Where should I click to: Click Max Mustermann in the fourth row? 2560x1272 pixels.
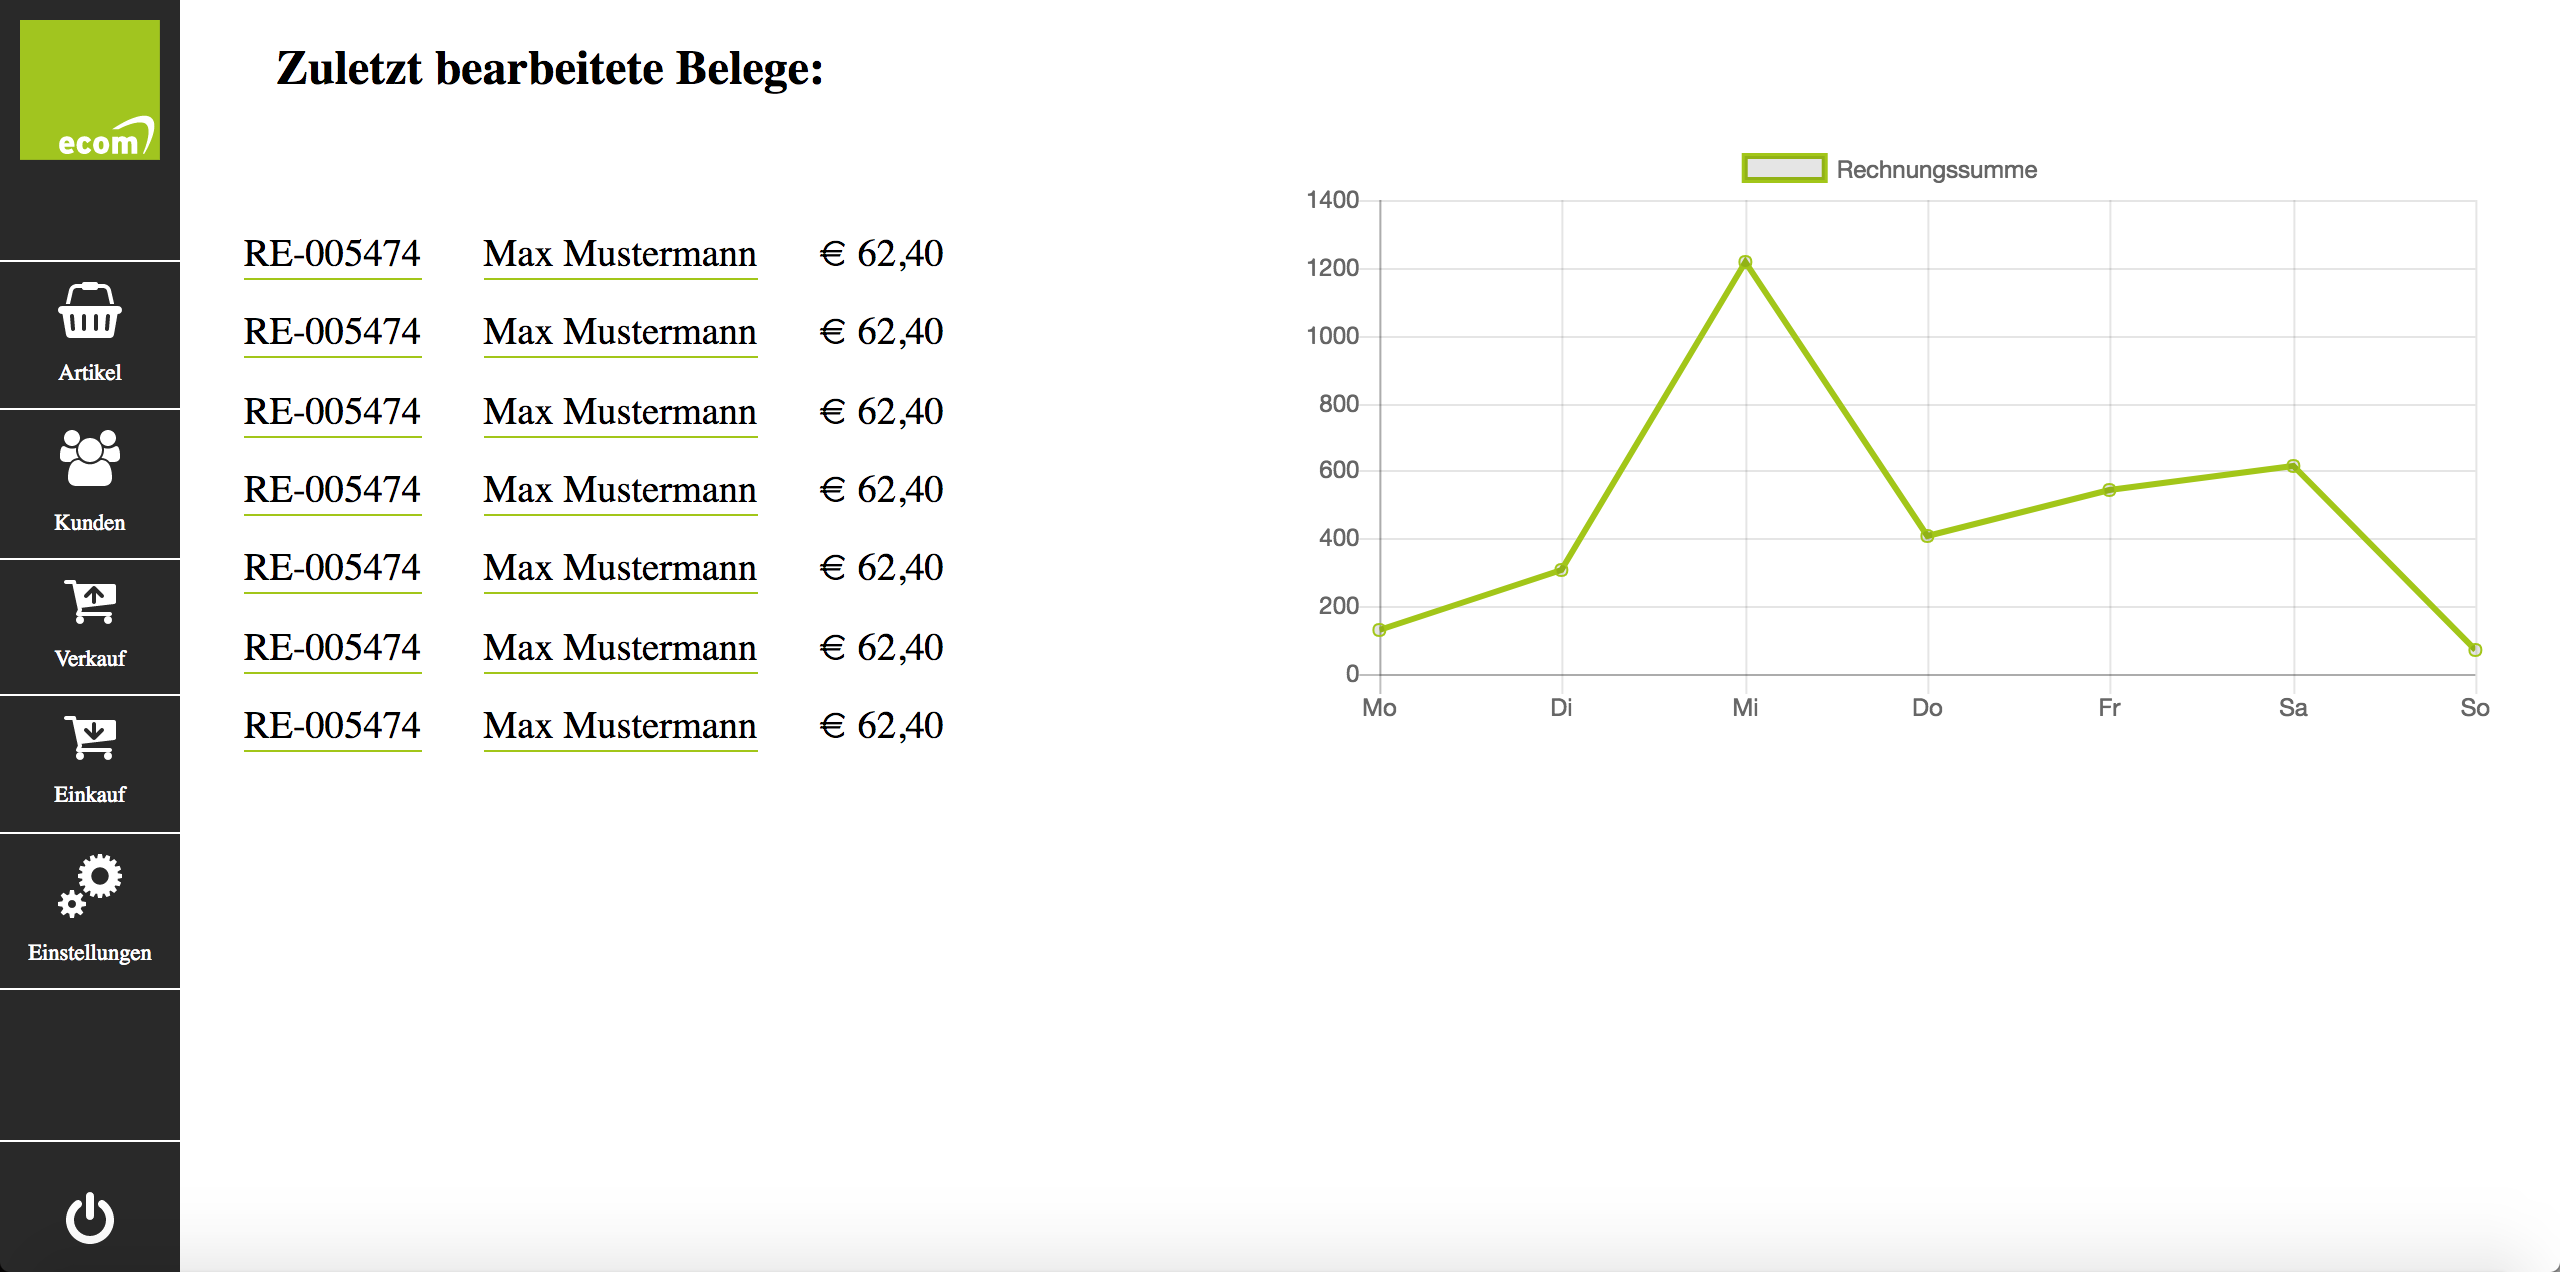point(620,490)
